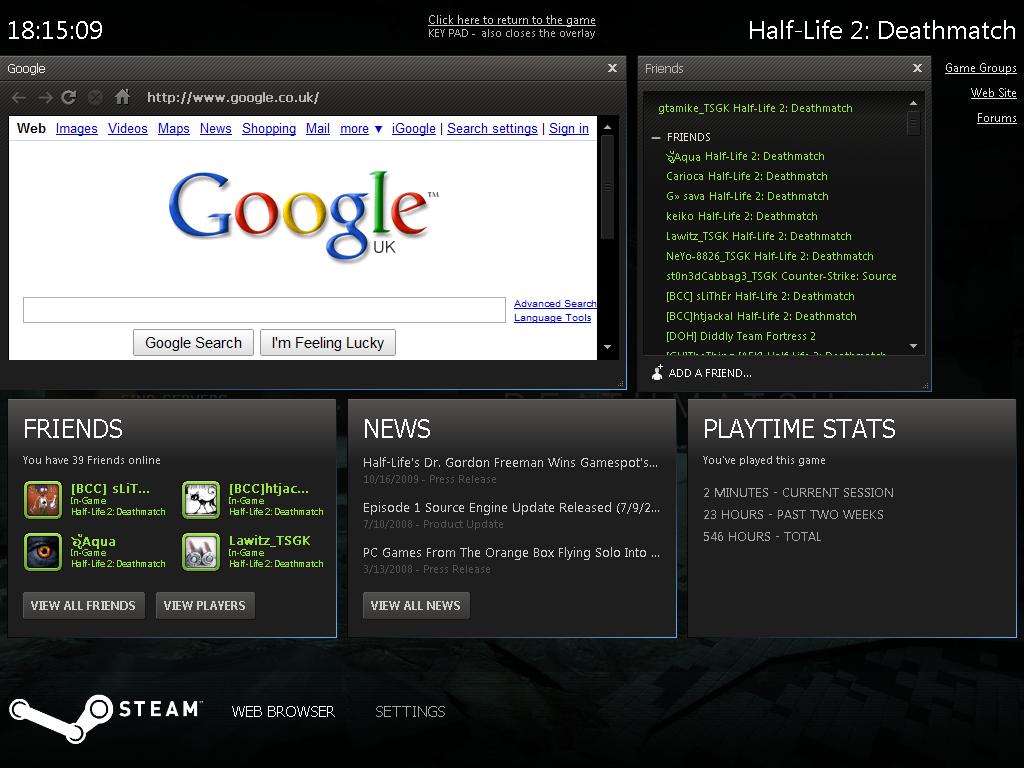The image size is (1024, 768).
Task: Collapse the FRIENDS group in friends list
Action: tap(656, 137)
